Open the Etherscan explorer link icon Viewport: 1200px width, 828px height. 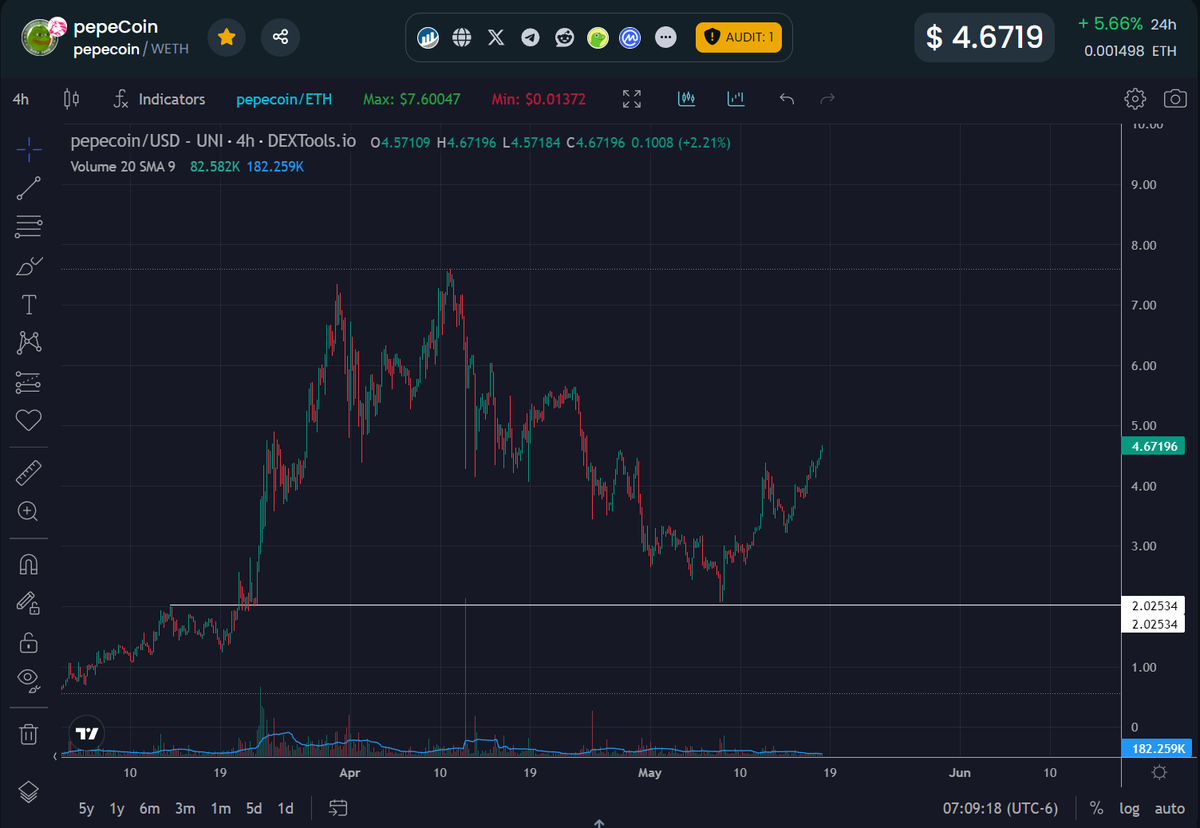(x=428, y=38)
